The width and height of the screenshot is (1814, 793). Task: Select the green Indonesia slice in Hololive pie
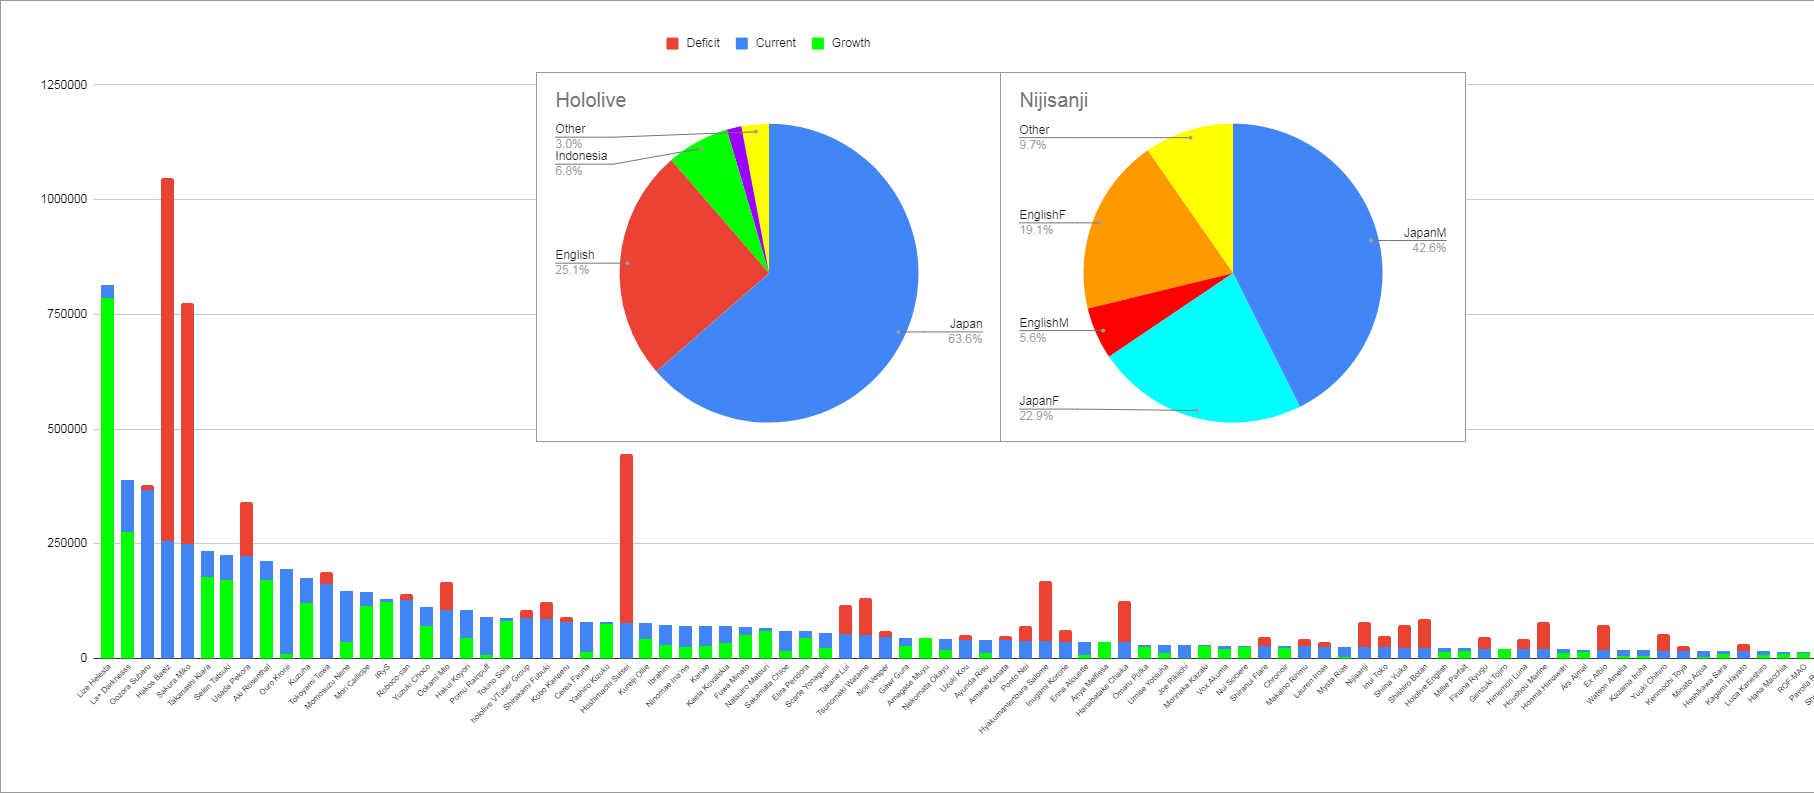click(718, 170)
